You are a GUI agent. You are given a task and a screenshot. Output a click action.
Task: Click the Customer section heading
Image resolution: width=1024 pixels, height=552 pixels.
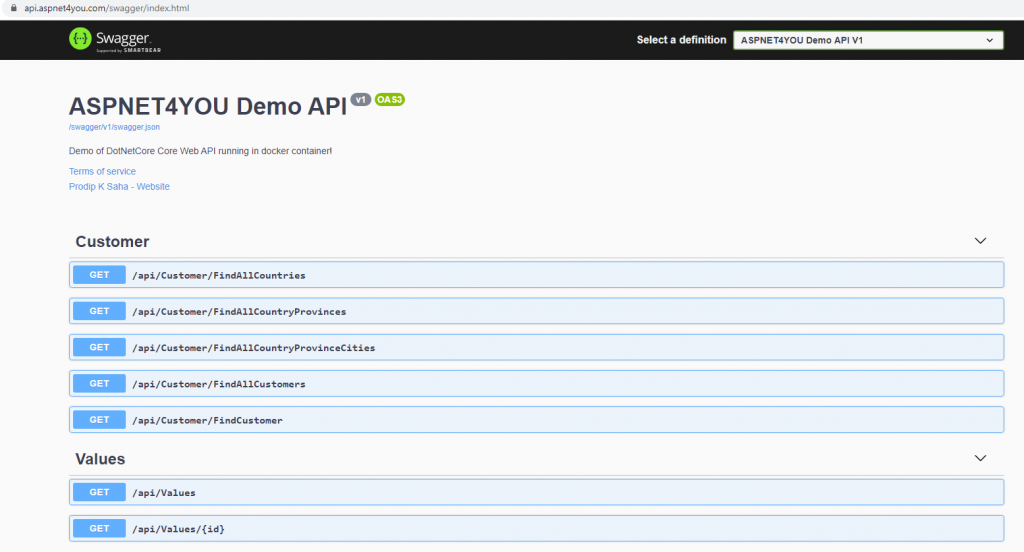[x=112, y=242]
